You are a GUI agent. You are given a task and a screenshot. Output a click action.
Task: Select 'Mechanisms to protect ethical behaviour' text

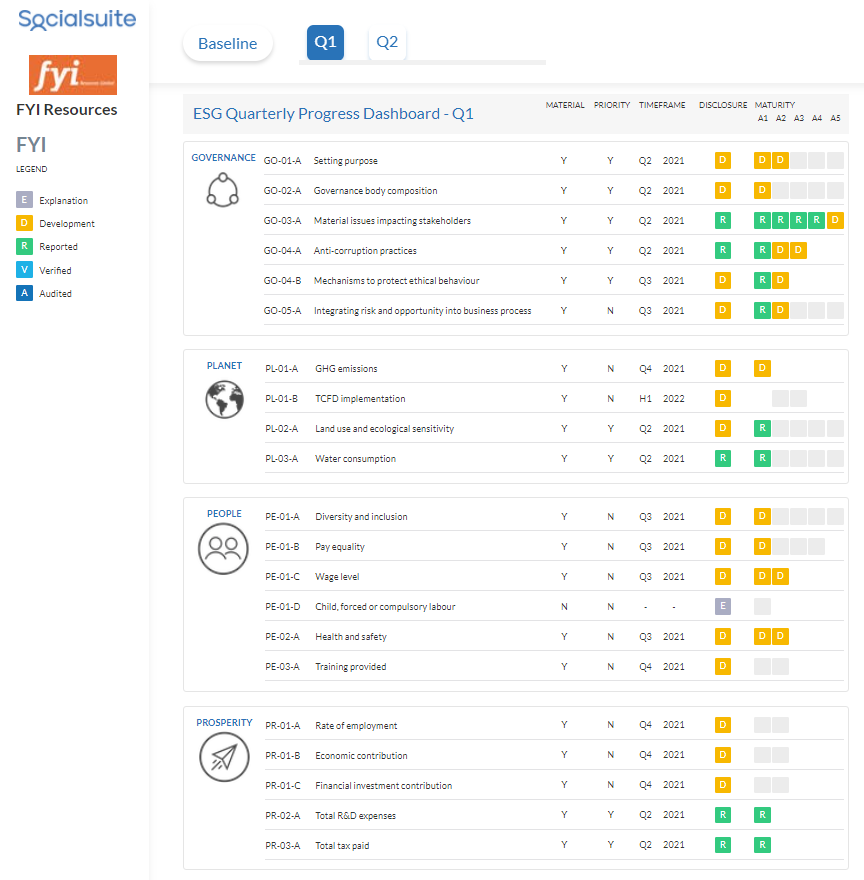(396, 281)
